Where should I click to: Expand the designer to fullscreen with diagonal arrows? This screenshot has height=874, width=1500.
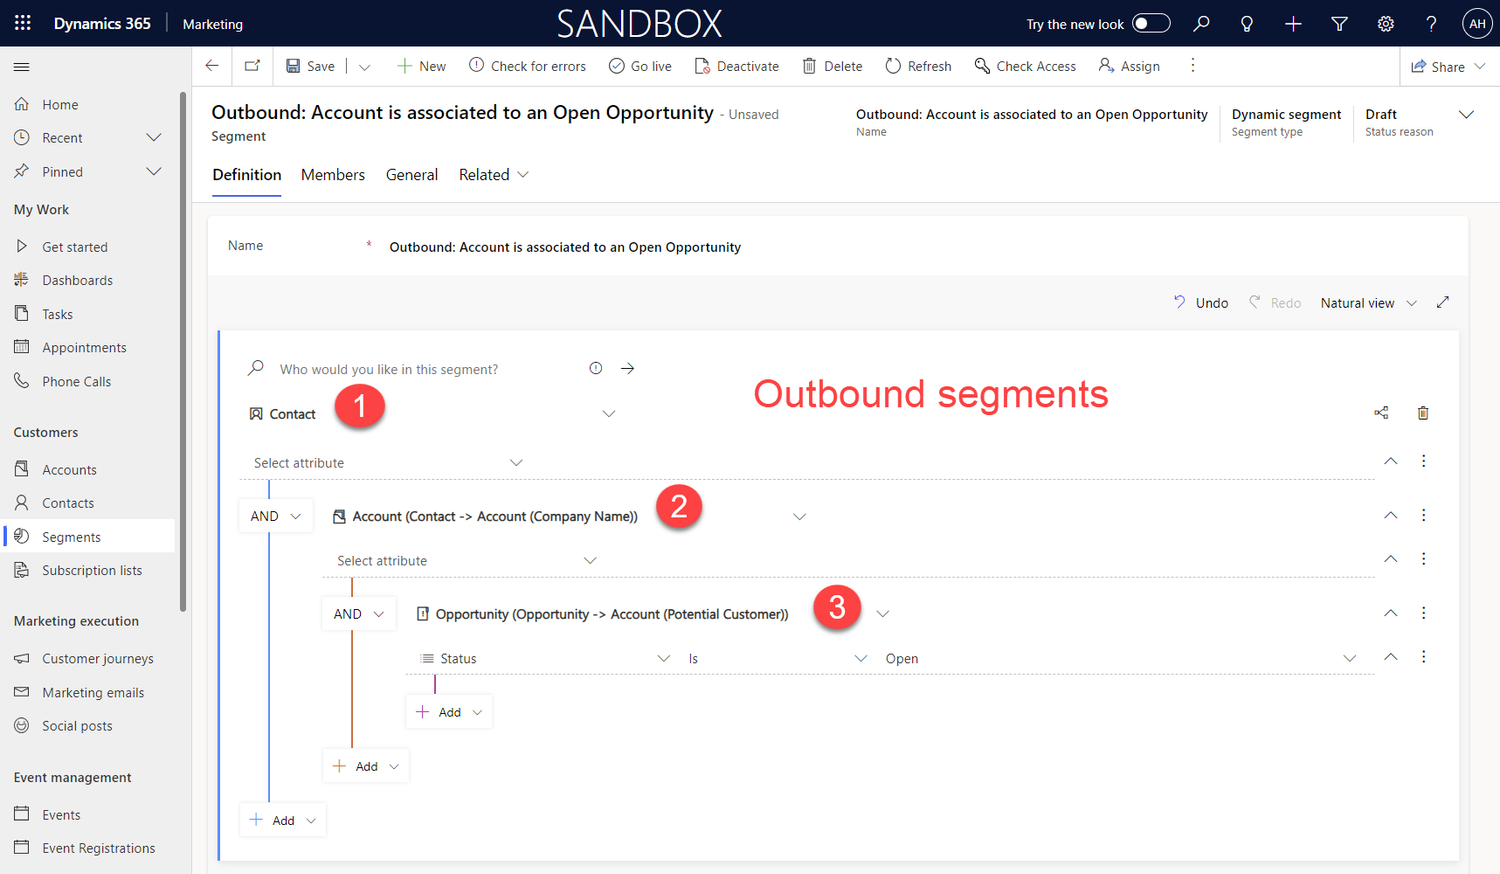click(x=1442, y=301)
